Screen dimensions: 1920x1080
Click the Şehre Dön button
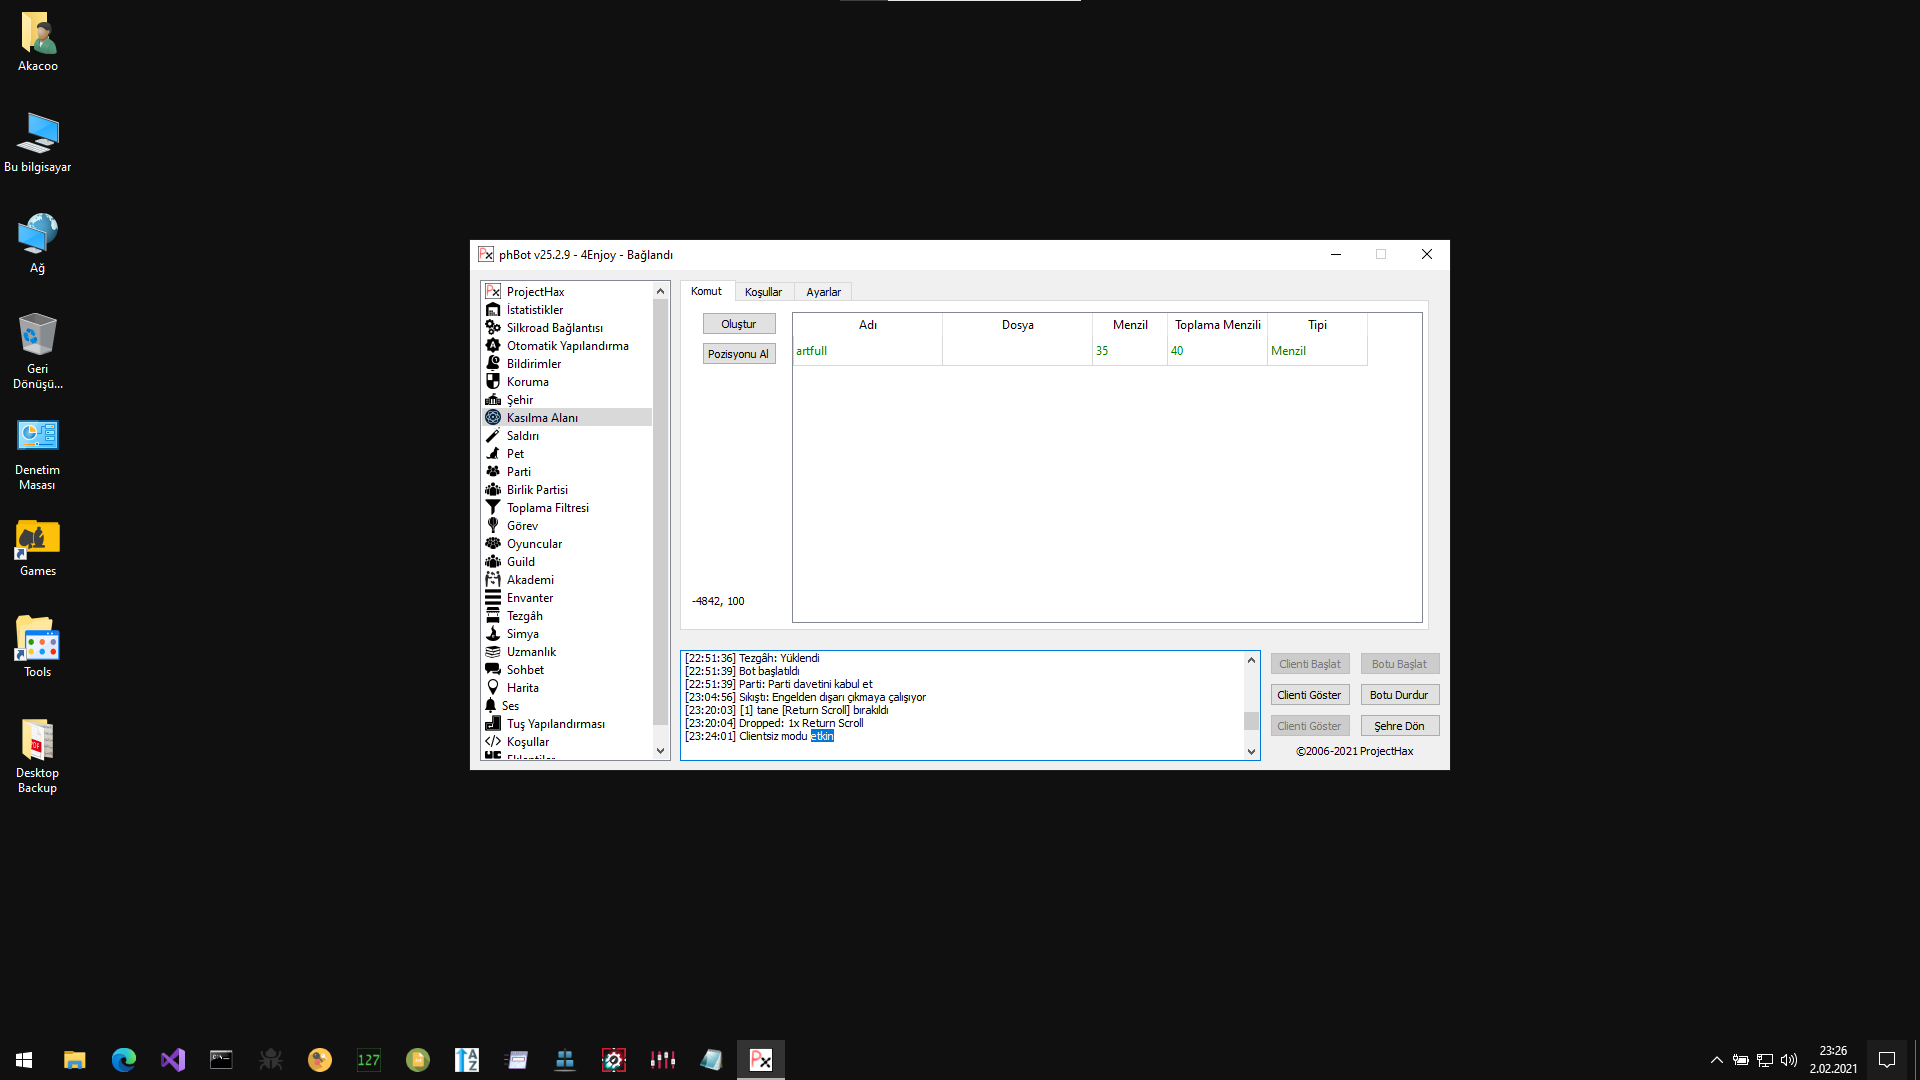click(1399, 726)
